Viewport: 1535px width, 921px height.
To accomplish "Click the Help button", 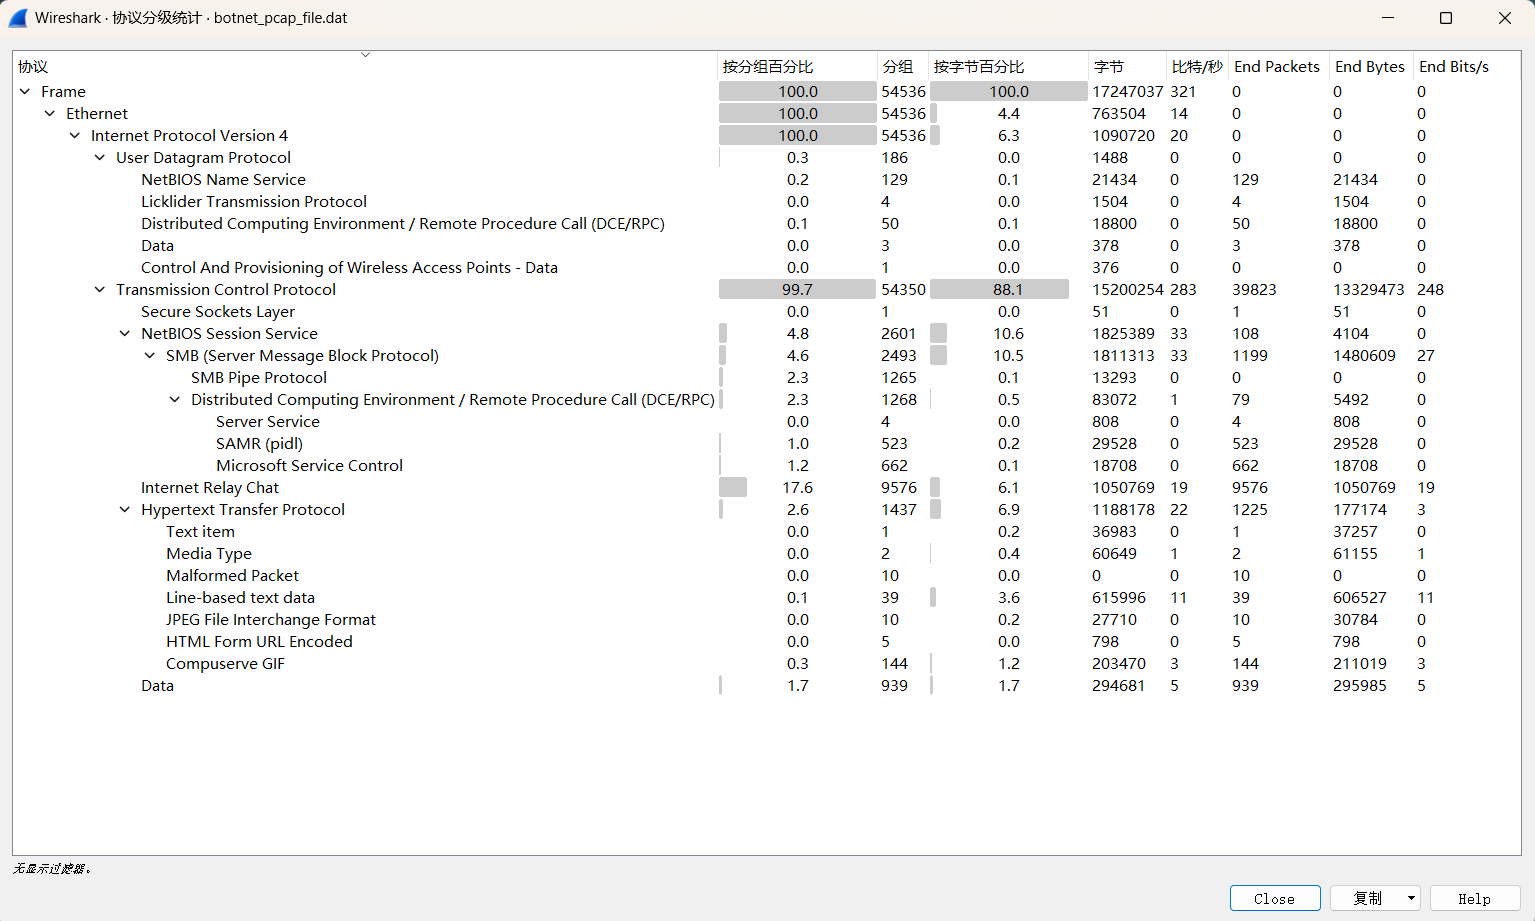I will [1475, 898].
